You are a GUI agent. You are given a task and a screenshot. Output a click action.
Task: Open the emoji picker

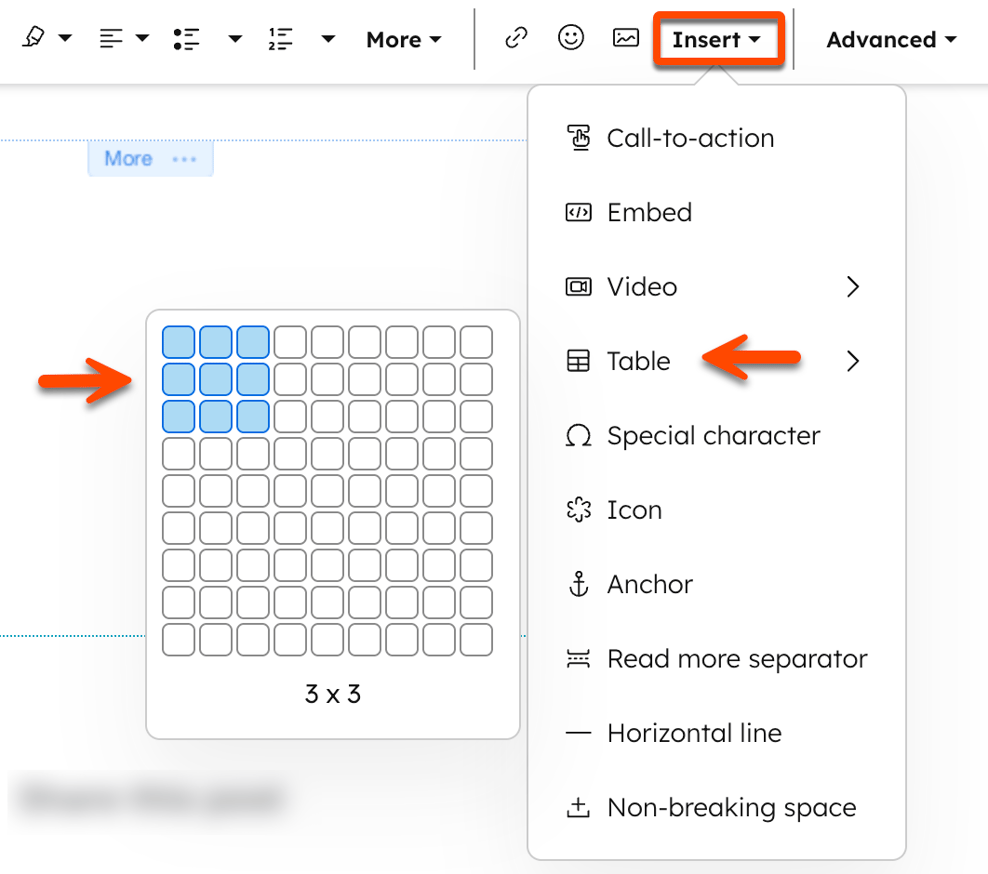571,38
